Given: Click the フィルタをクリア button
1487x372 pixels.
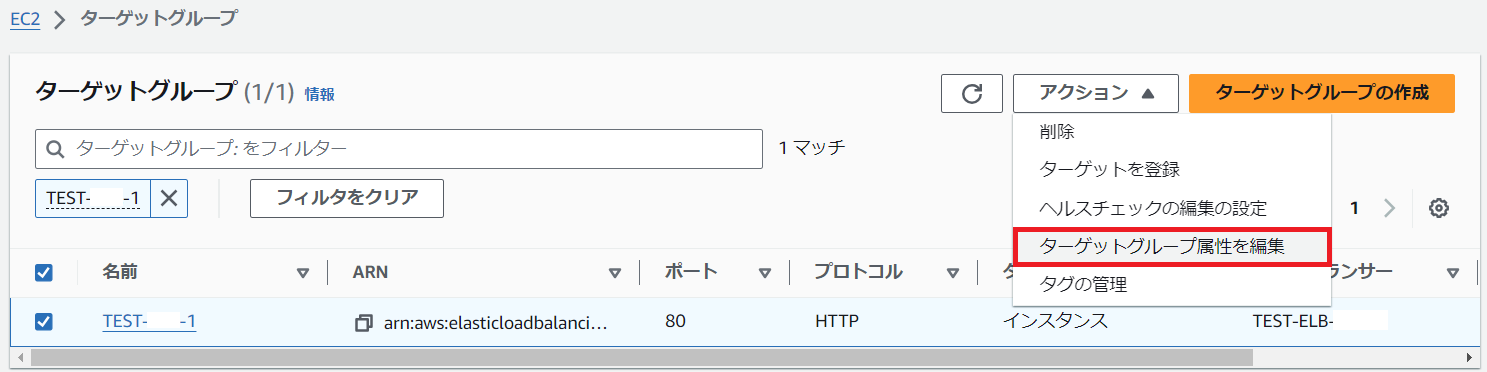Looking at the screenshot, I should click(347, 198).
